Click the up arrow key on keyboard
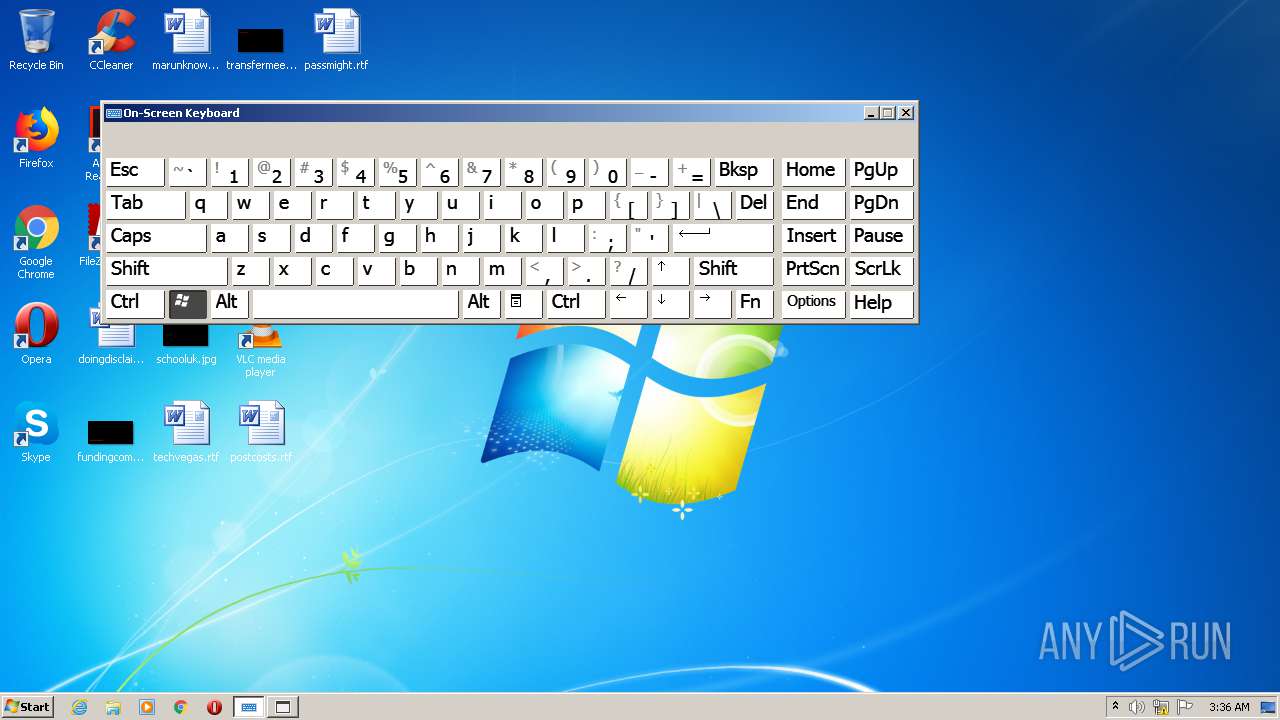 (x=670, y=270)
